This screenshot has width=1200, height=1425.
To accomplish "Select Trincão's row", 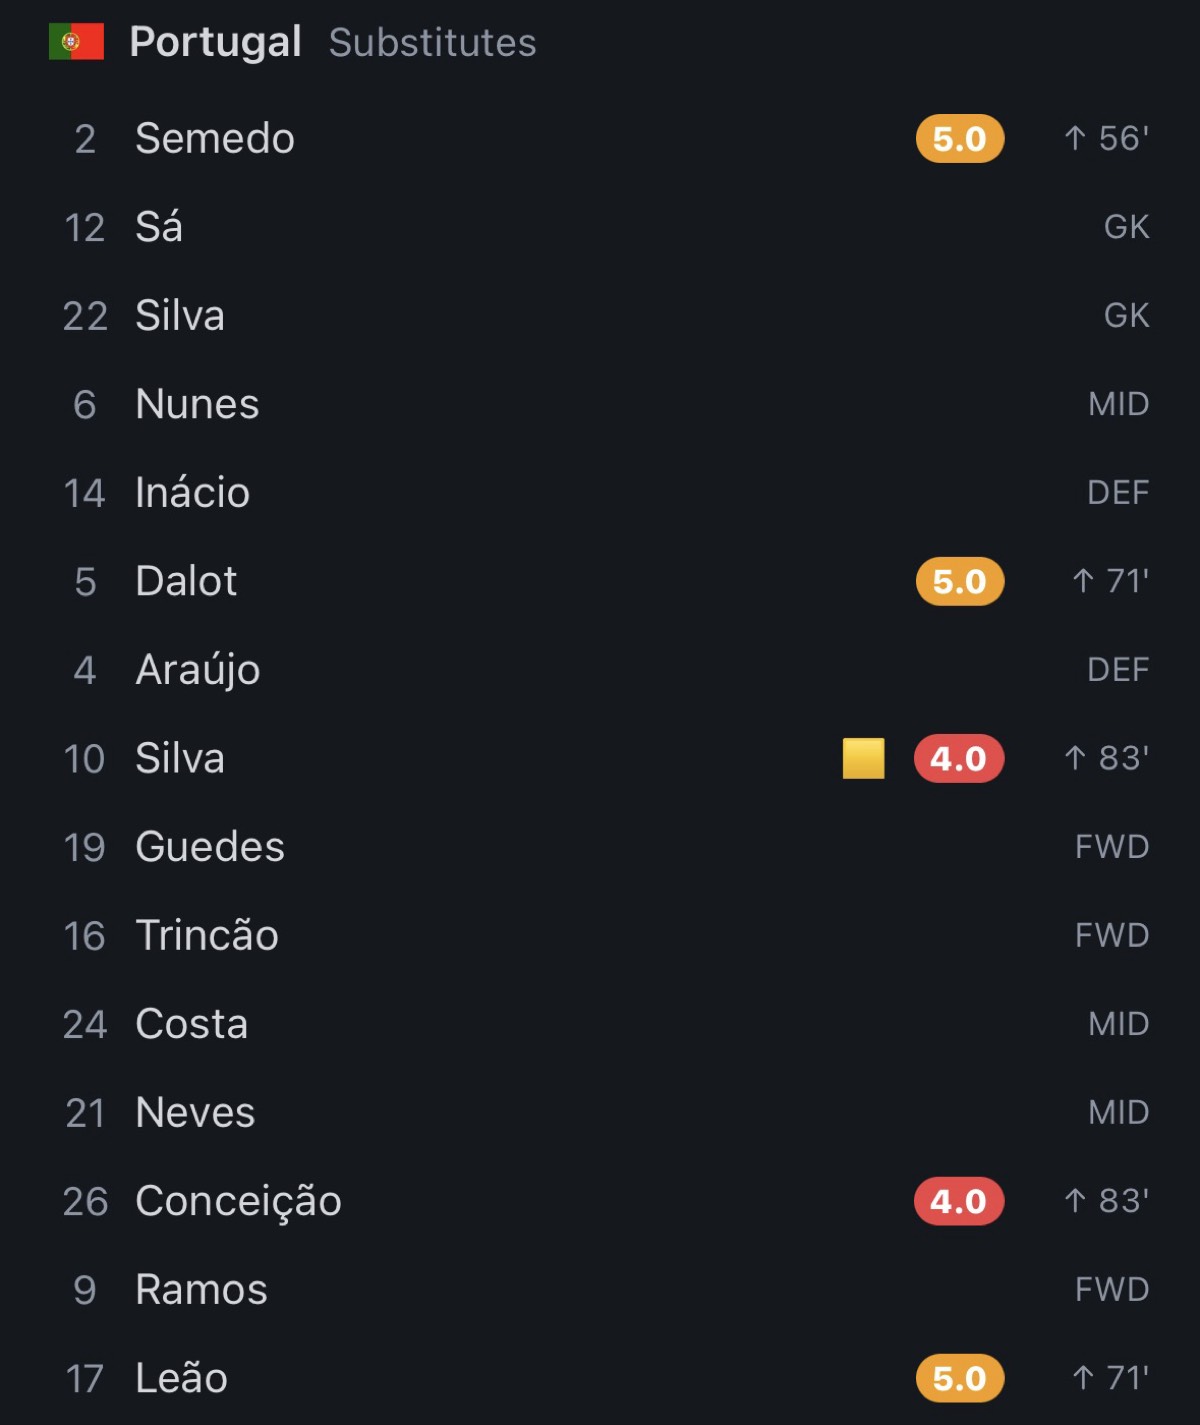I will [x=600, y=936].
